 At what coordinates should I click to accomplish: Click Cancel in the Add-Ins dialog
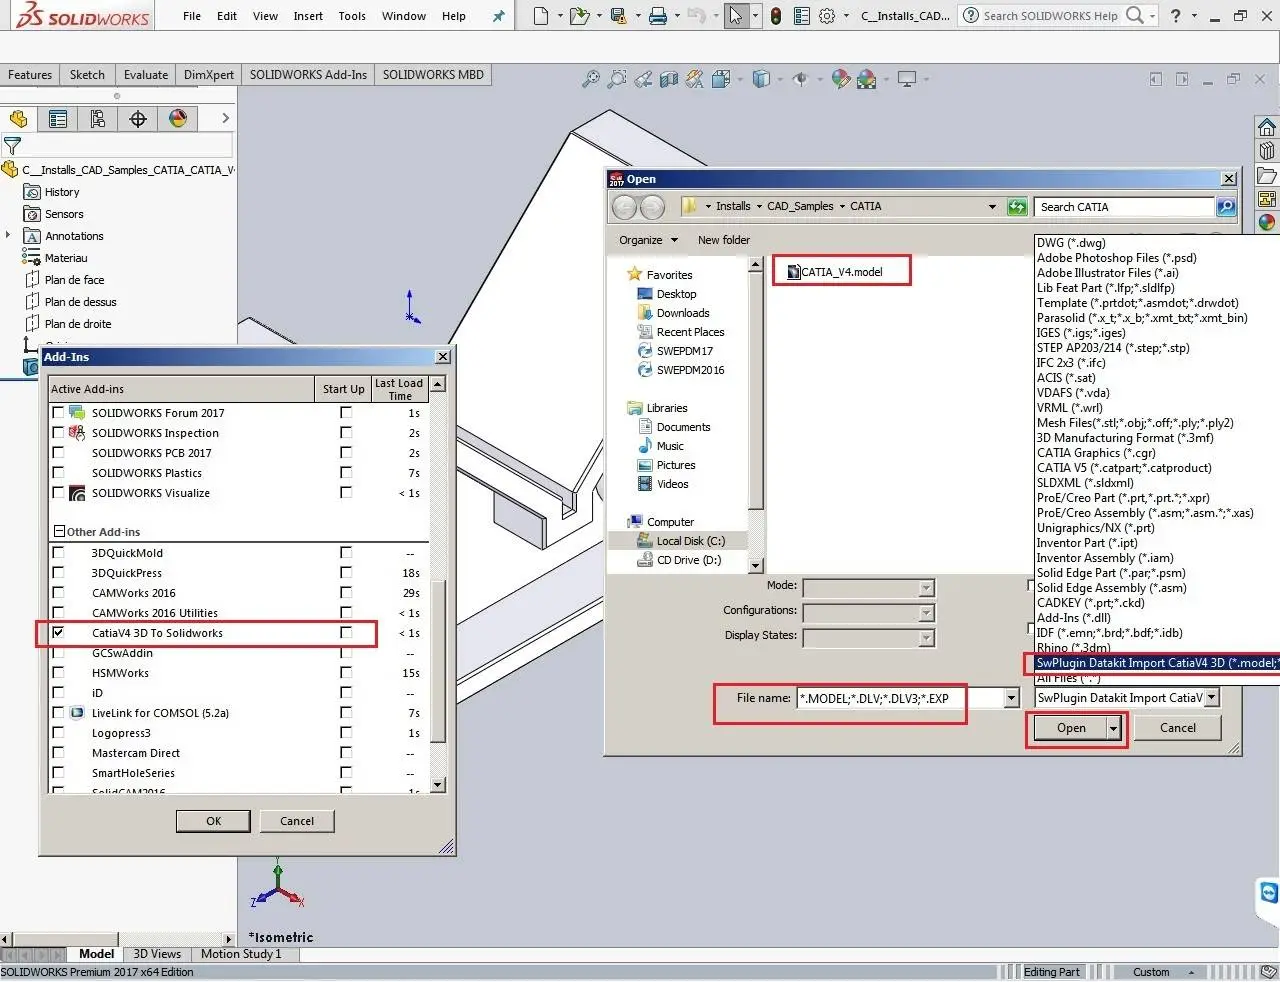click(297, 821)
